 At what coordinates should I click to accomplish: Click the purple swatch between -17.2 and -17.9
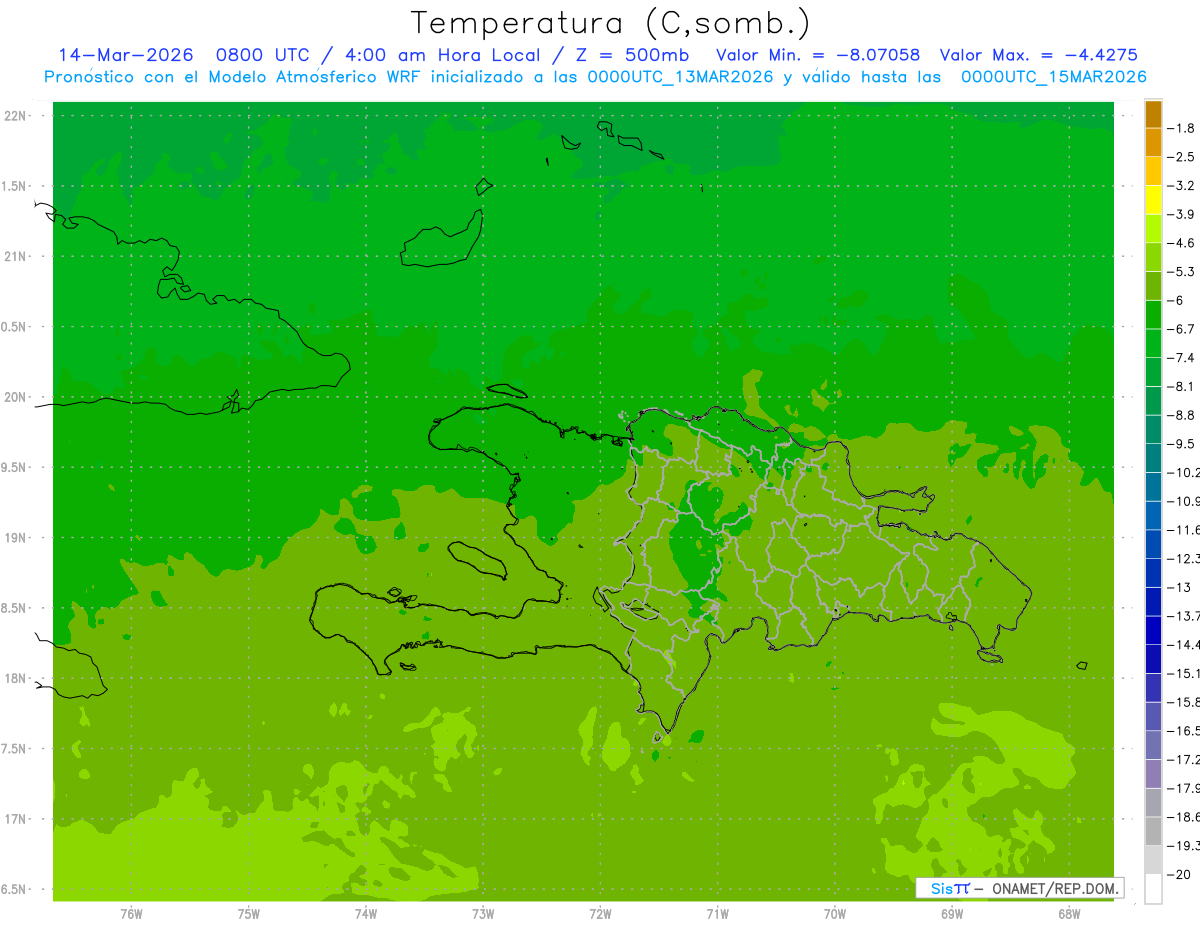click(x=1153, y=773)
